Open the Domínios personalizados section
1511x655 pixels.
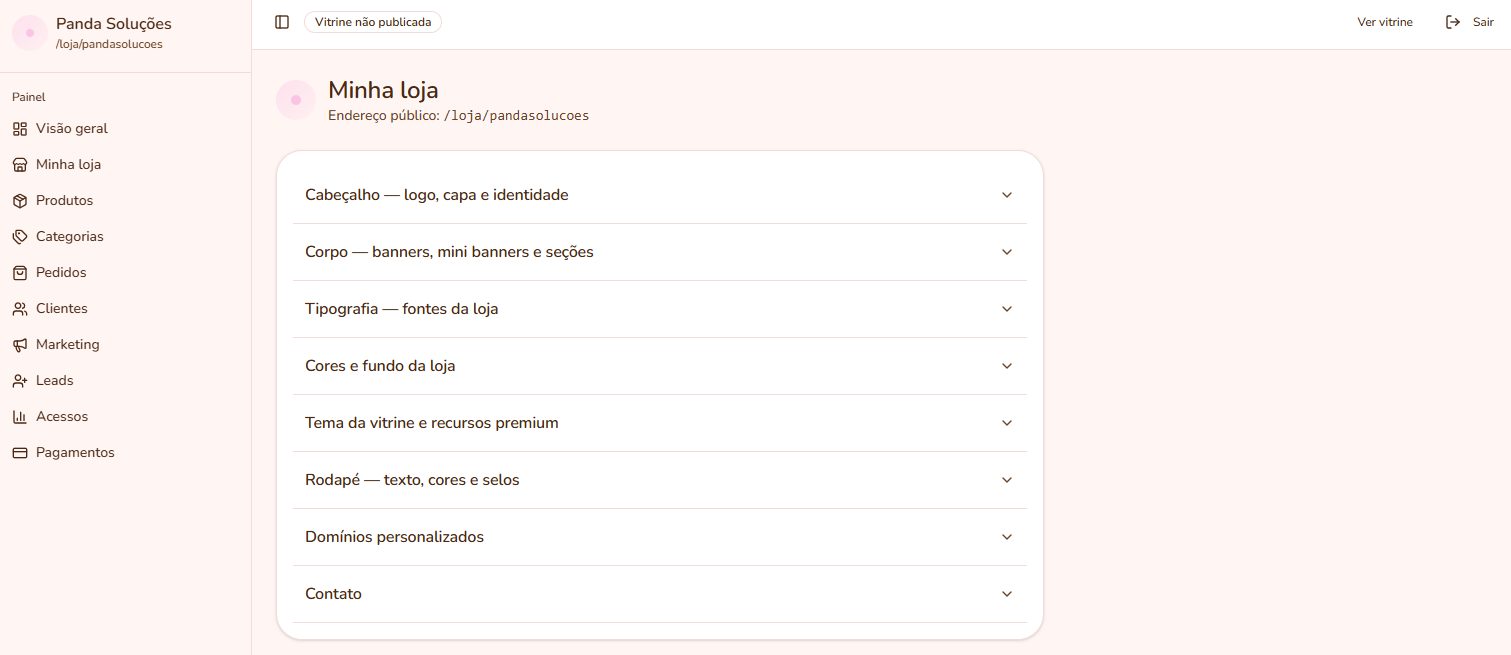coord(660,537)
